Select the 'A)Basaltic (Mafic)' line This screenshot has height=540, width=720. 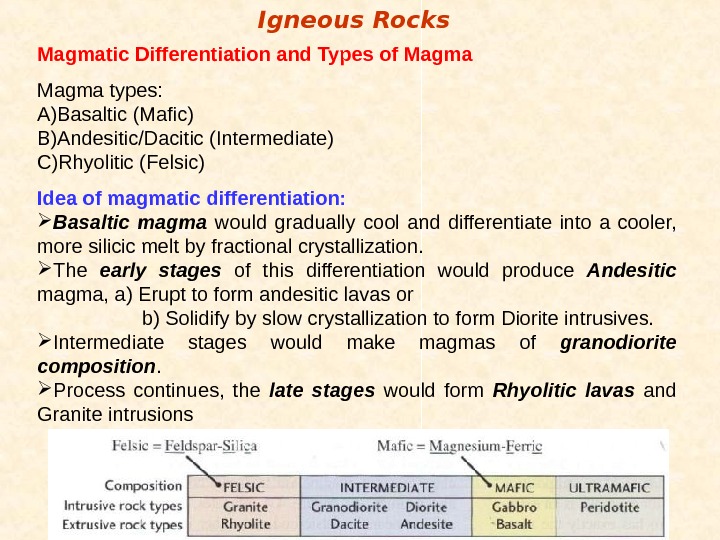115,114
